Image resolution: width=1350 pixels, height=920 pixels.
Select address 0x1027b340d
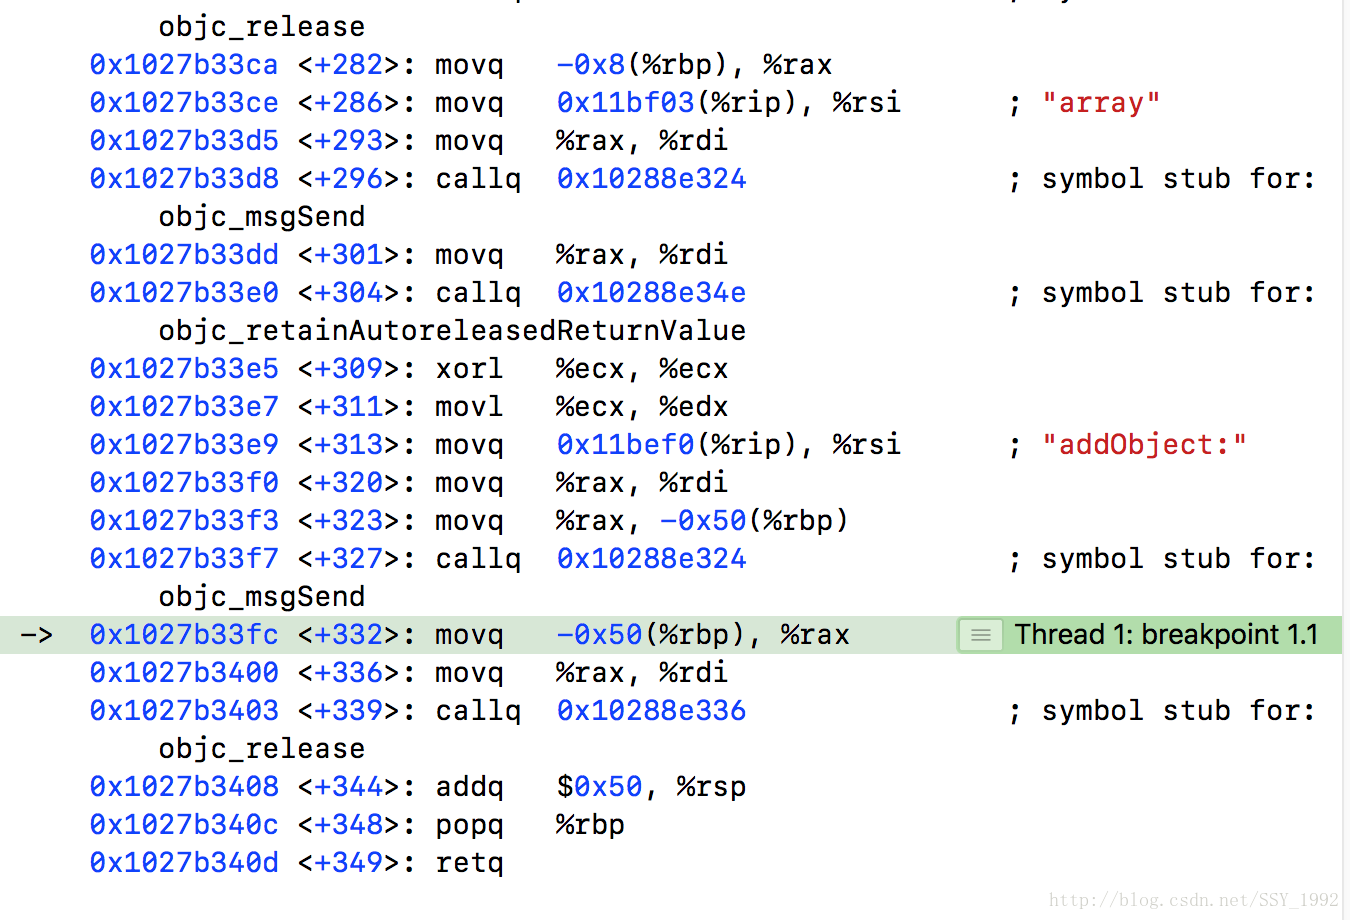(184, 863)
